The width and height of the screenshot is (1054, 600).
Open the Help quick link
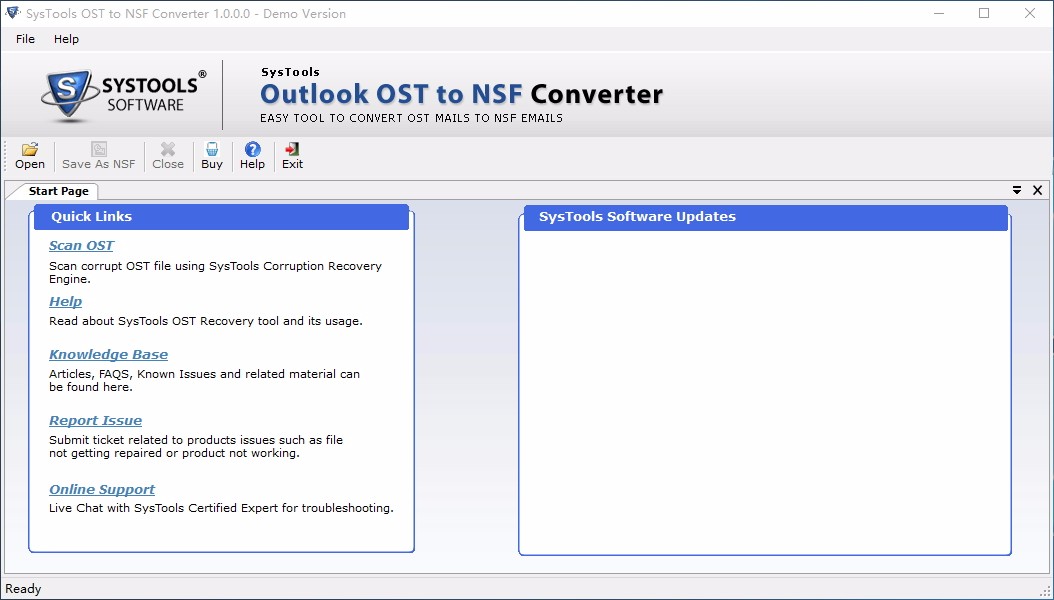(x=65, y=302)
